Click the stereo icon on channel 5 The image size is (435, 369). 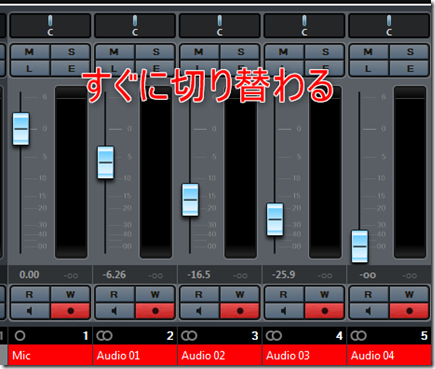pos(358,336)
